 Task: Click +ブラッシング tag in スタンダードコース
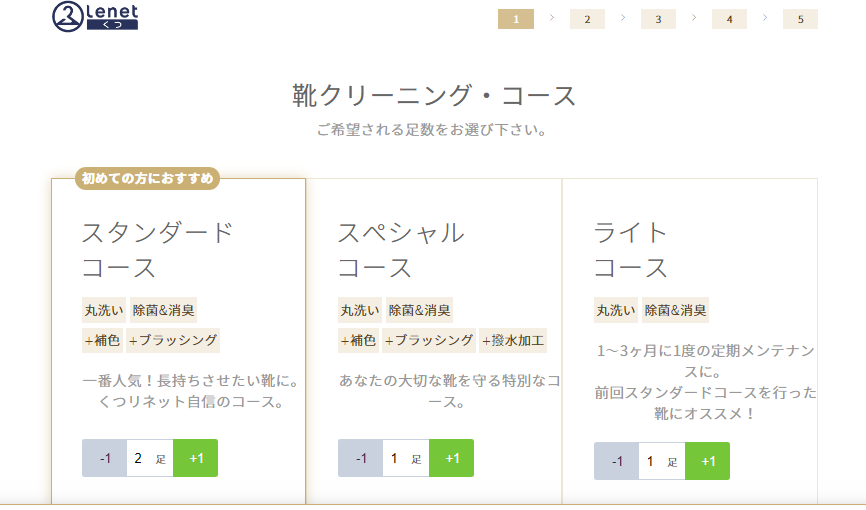pos(173,340)
